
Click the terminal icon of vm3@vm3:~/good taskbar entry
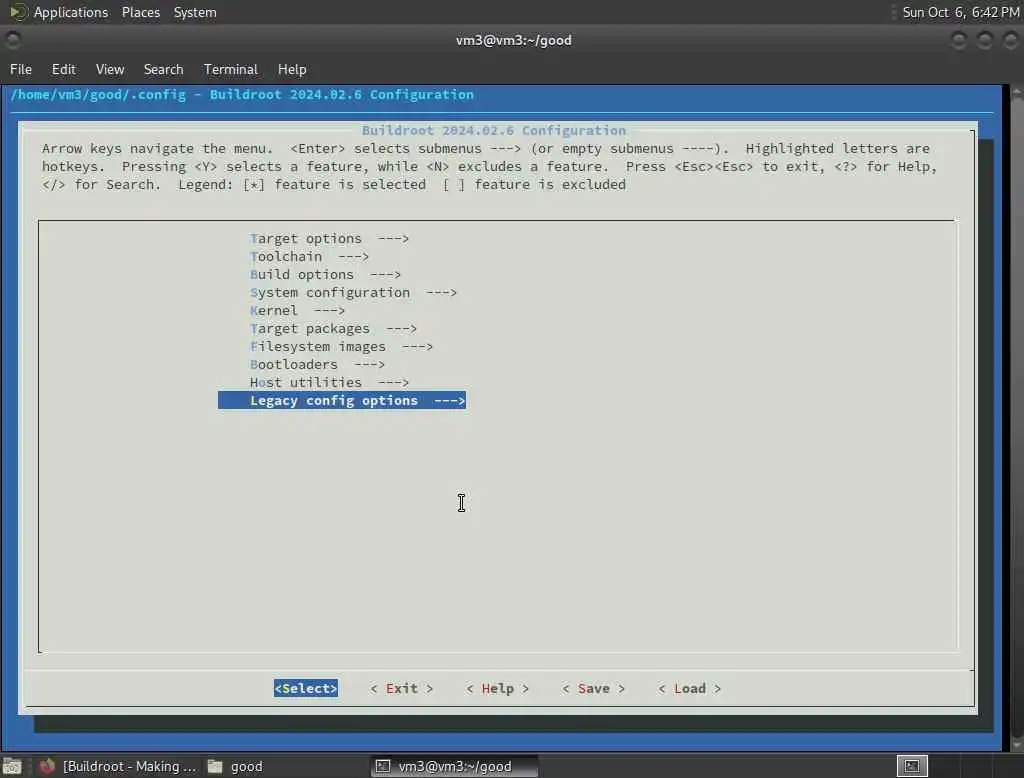383,766
